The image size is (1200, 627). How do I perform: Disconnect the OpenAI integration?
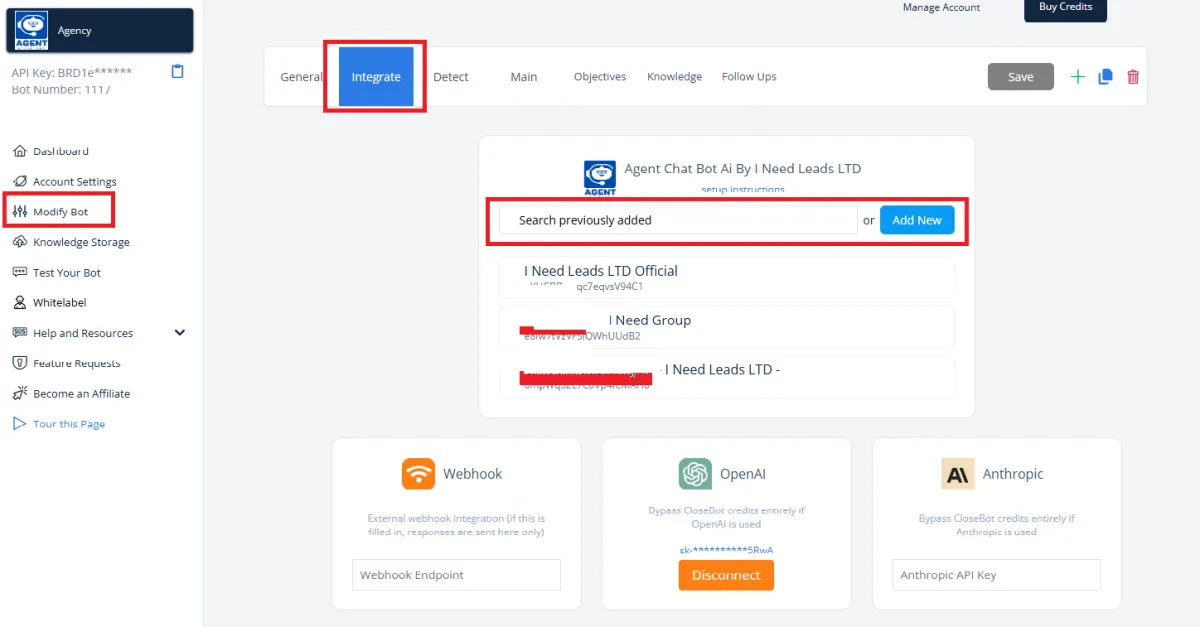click(x=726, y=575)
